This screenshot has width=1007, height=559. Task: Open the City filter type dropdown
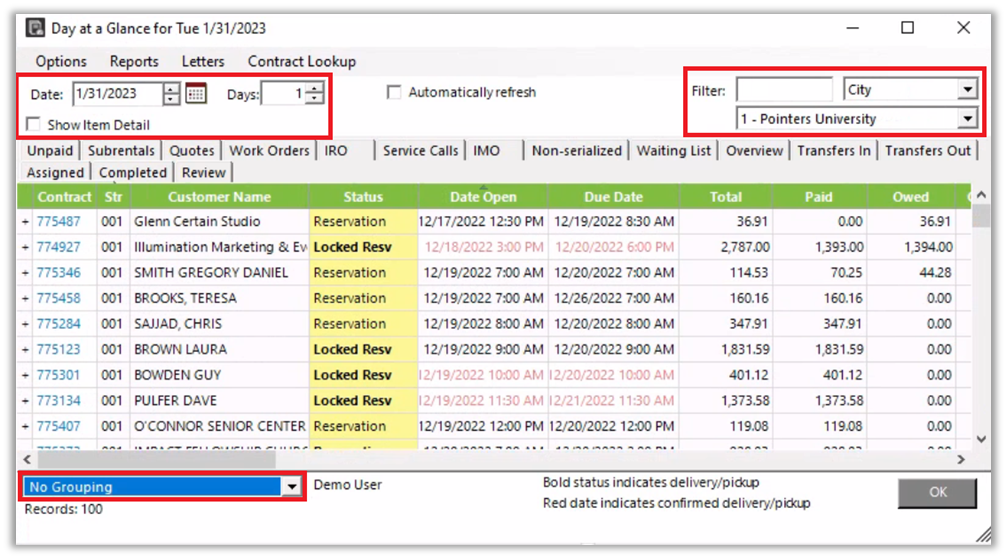(x=966, y=90)
